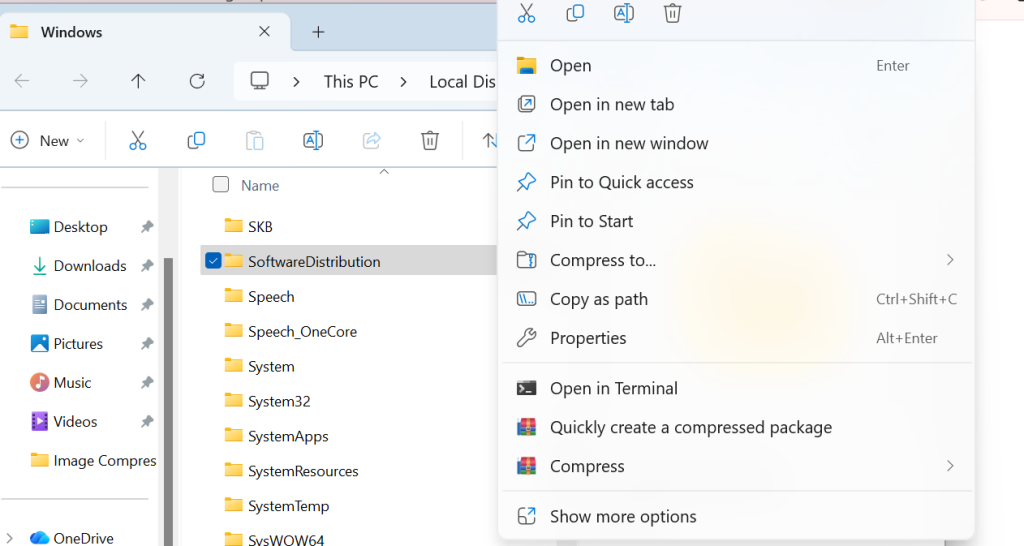Click the Delete trash icon in context menu

[673, 13]
